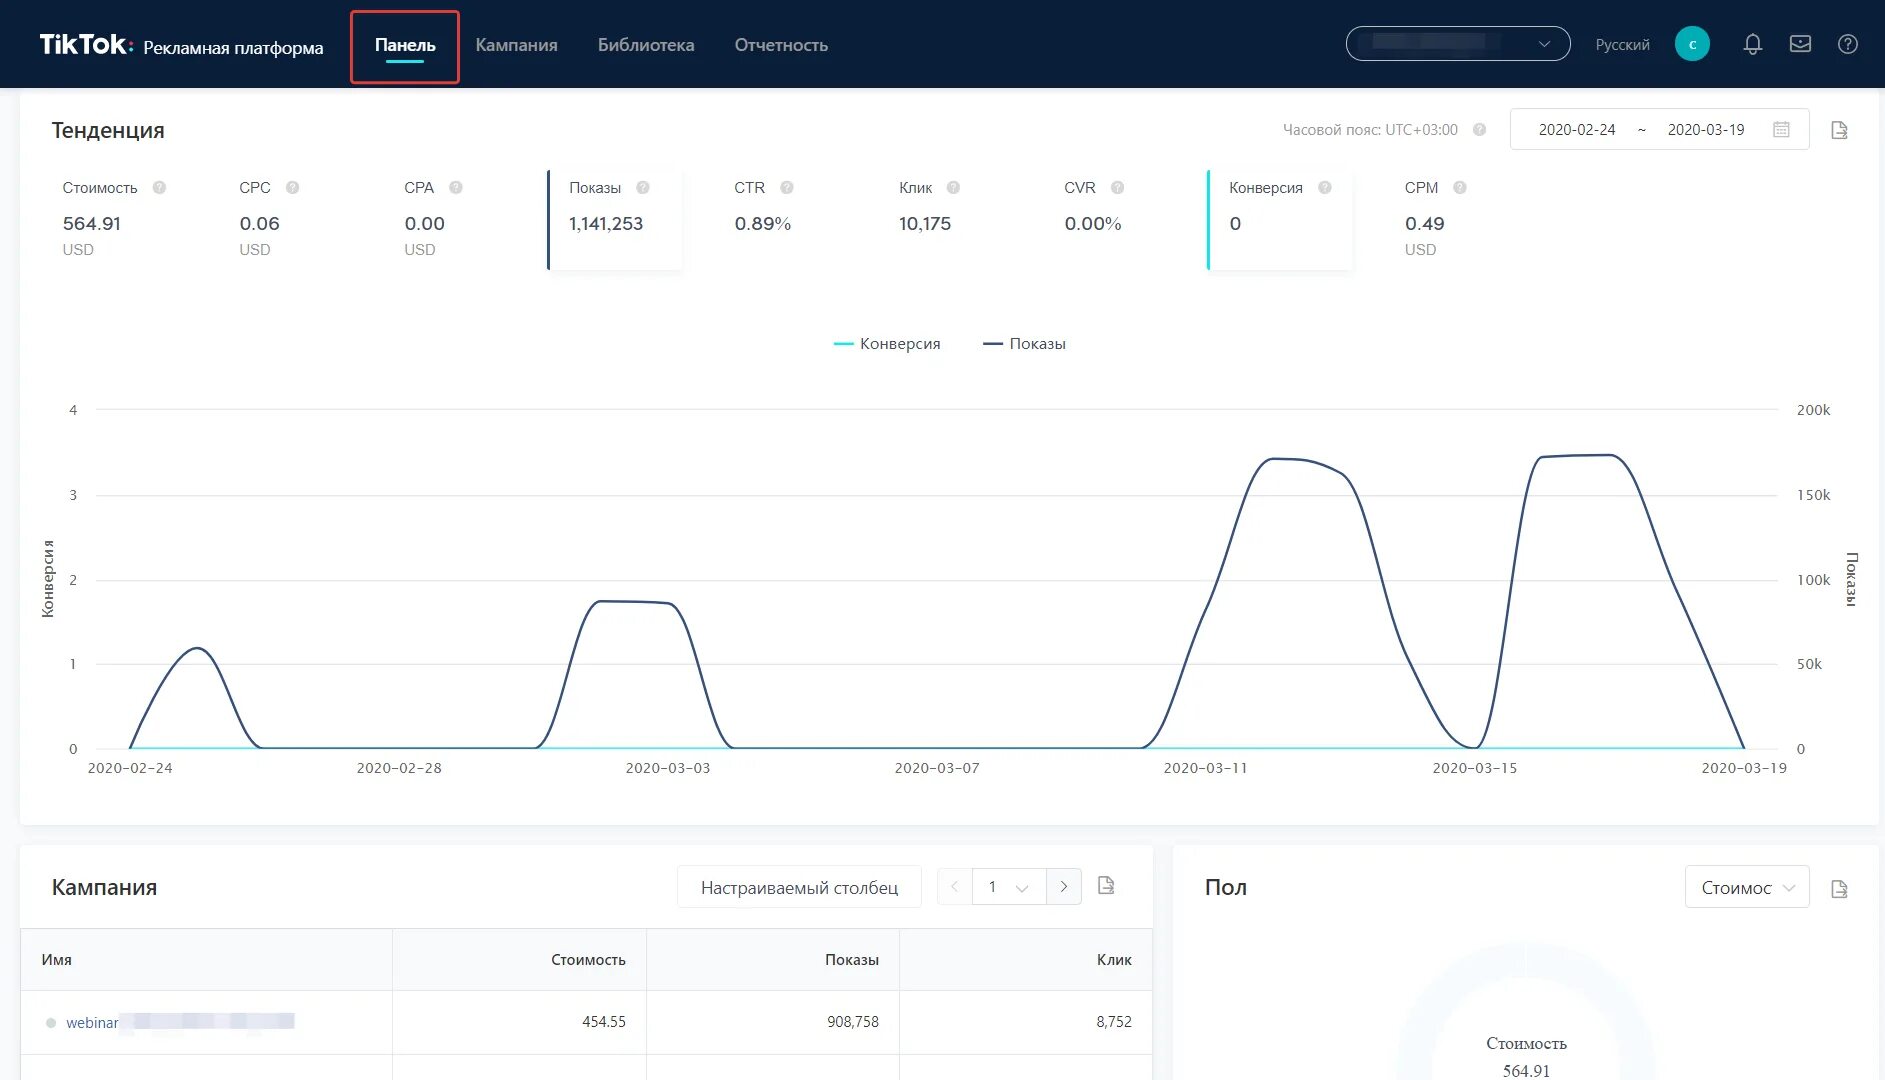Screen dimensions: 1885x1080
Task: Click help icon next to CTR metric
Action: pos(787,188)
